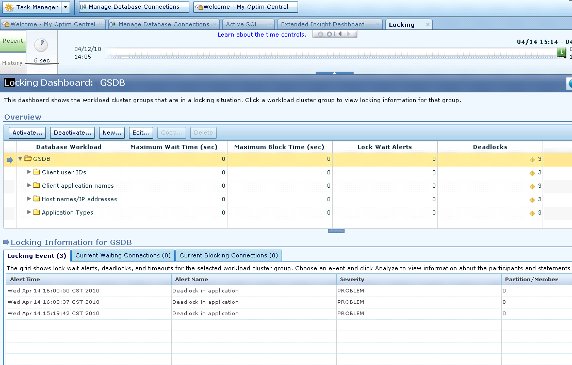Select the second bolded deadlock alert row
Viewport: 572px width, 365px height.
288,302
